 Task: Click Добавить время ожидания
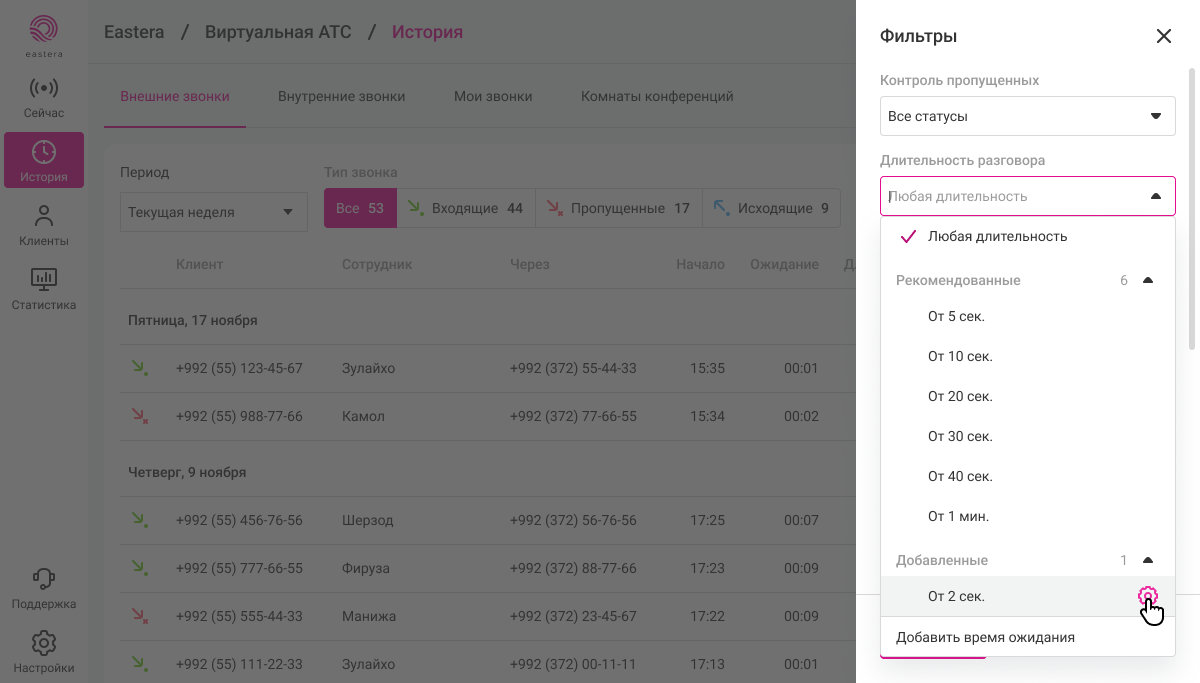point(985,637)
